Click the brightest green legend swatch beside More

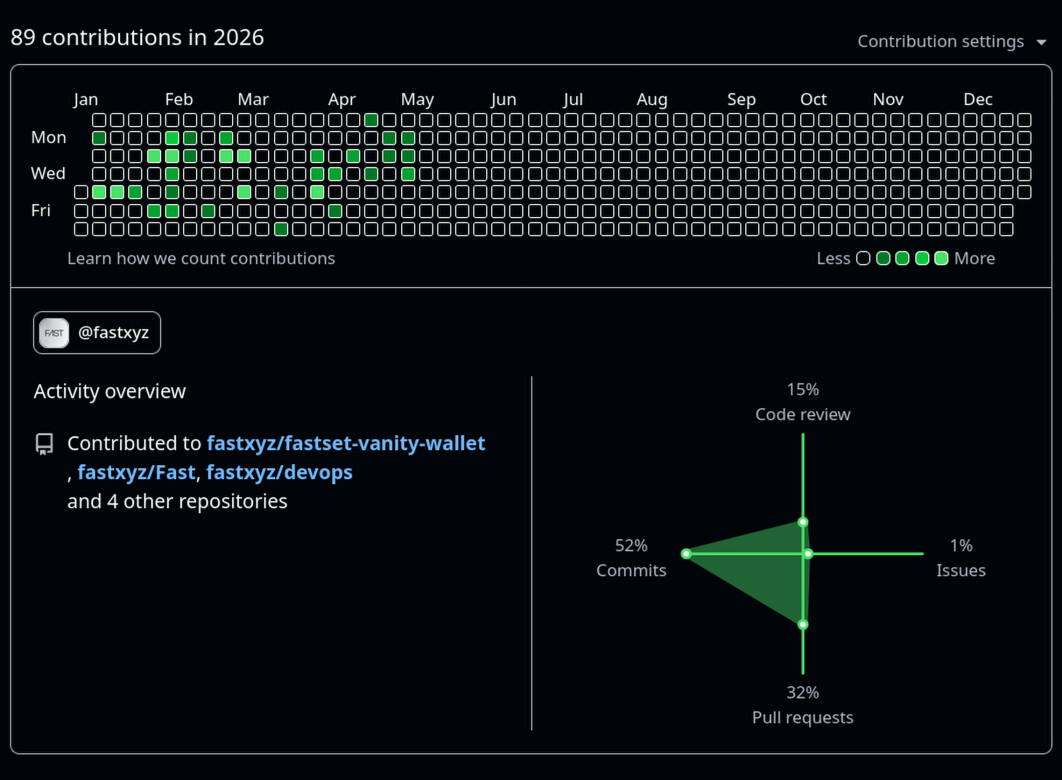[941, 258]
